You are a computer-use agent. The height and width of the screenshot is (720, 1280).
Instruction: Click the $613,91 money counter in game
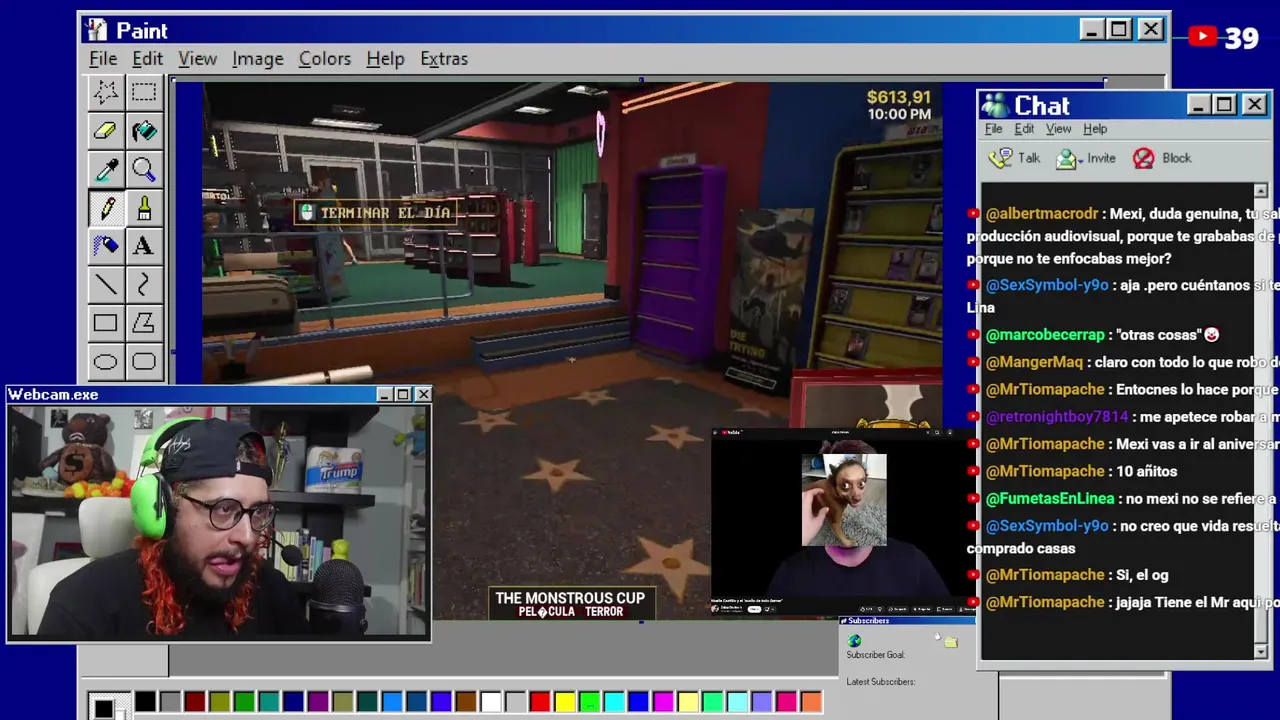pyautogui.click(x=899, y=97)
